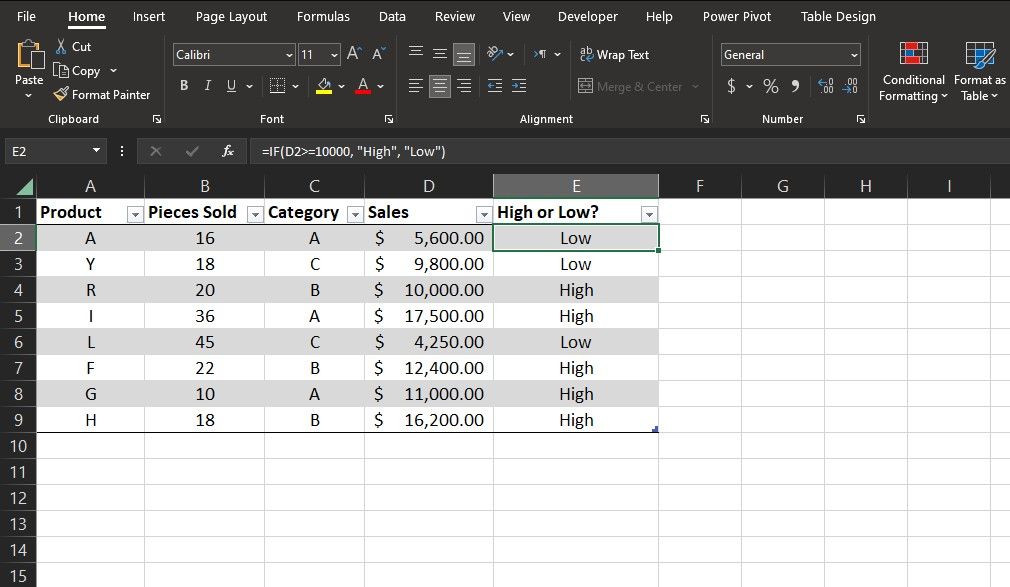Screen dimensions: 1010x587
Task: Enable Wrap Text for selection
Action: click(614, 54)
